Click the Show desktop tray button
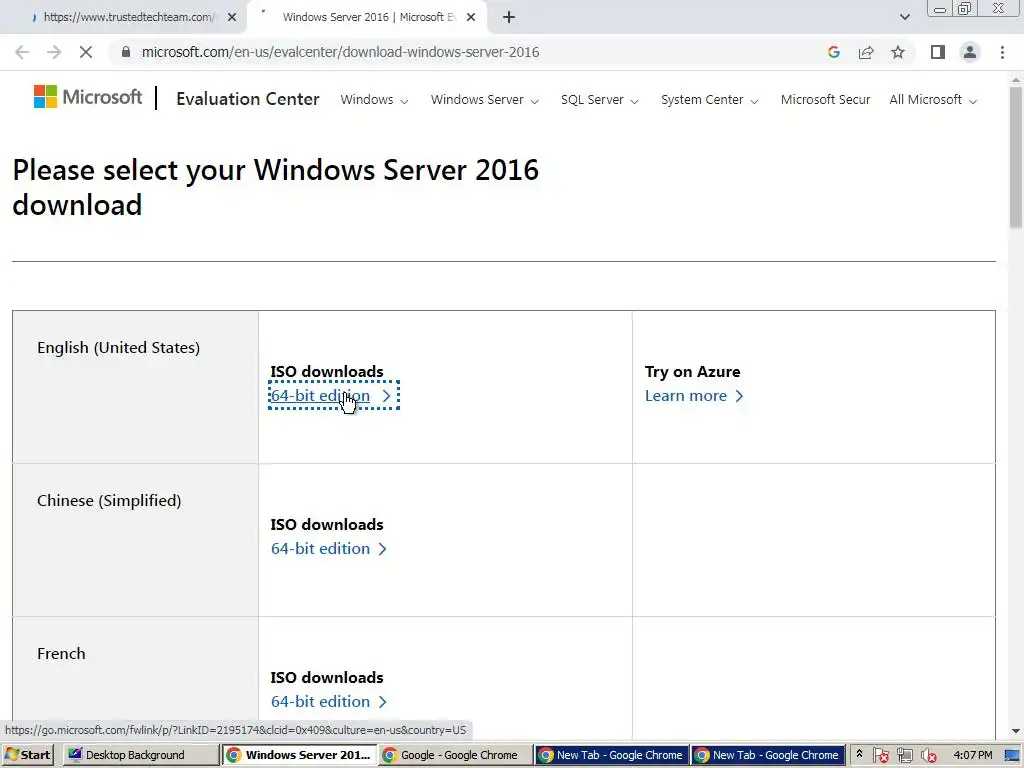This screenshot has width=1024, height=768. 1012,755
